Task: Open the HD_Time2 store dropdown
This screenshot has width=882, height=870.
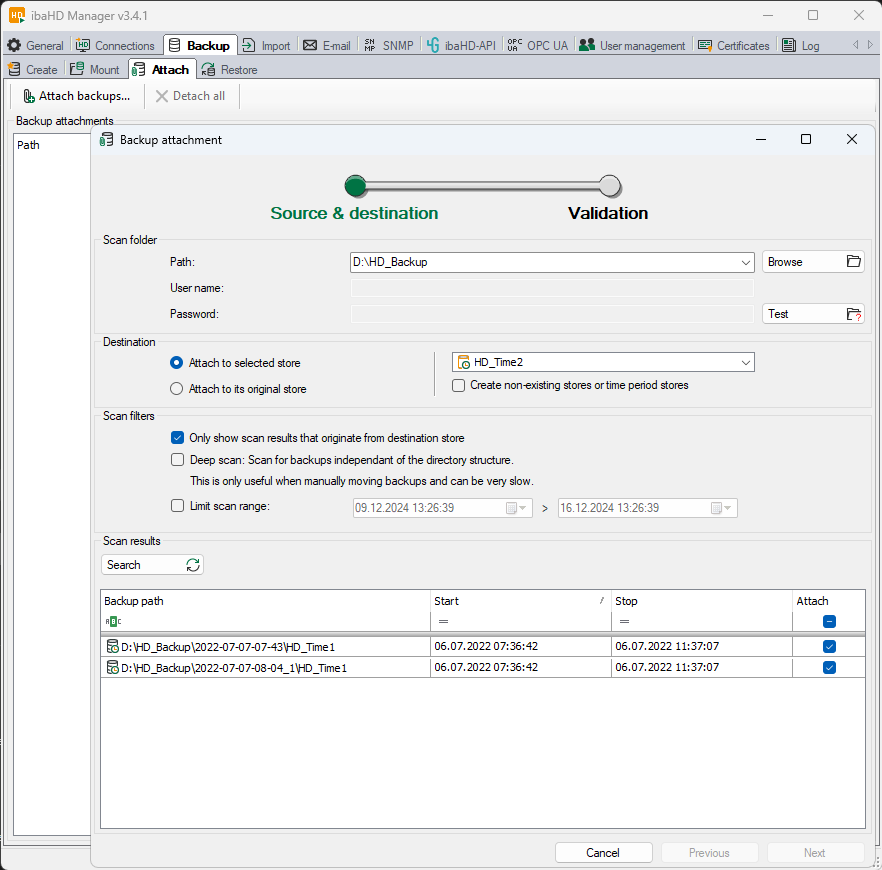Action: tap(745, 363)
